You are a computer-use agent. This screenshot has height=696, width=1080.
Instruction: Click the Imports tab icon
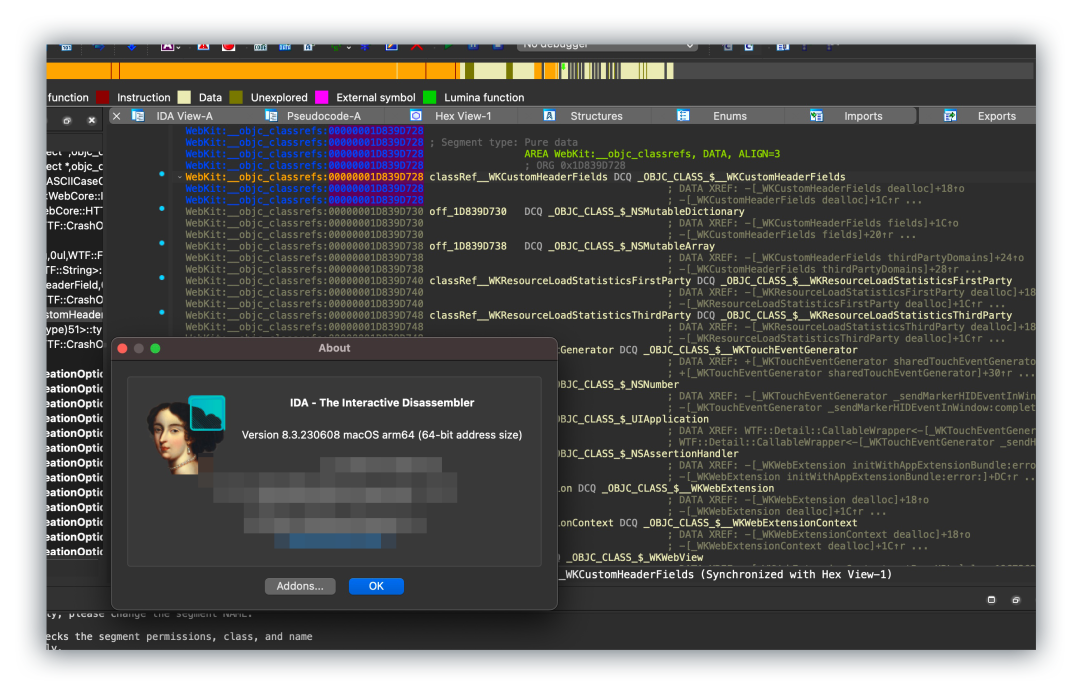(816, 116)
